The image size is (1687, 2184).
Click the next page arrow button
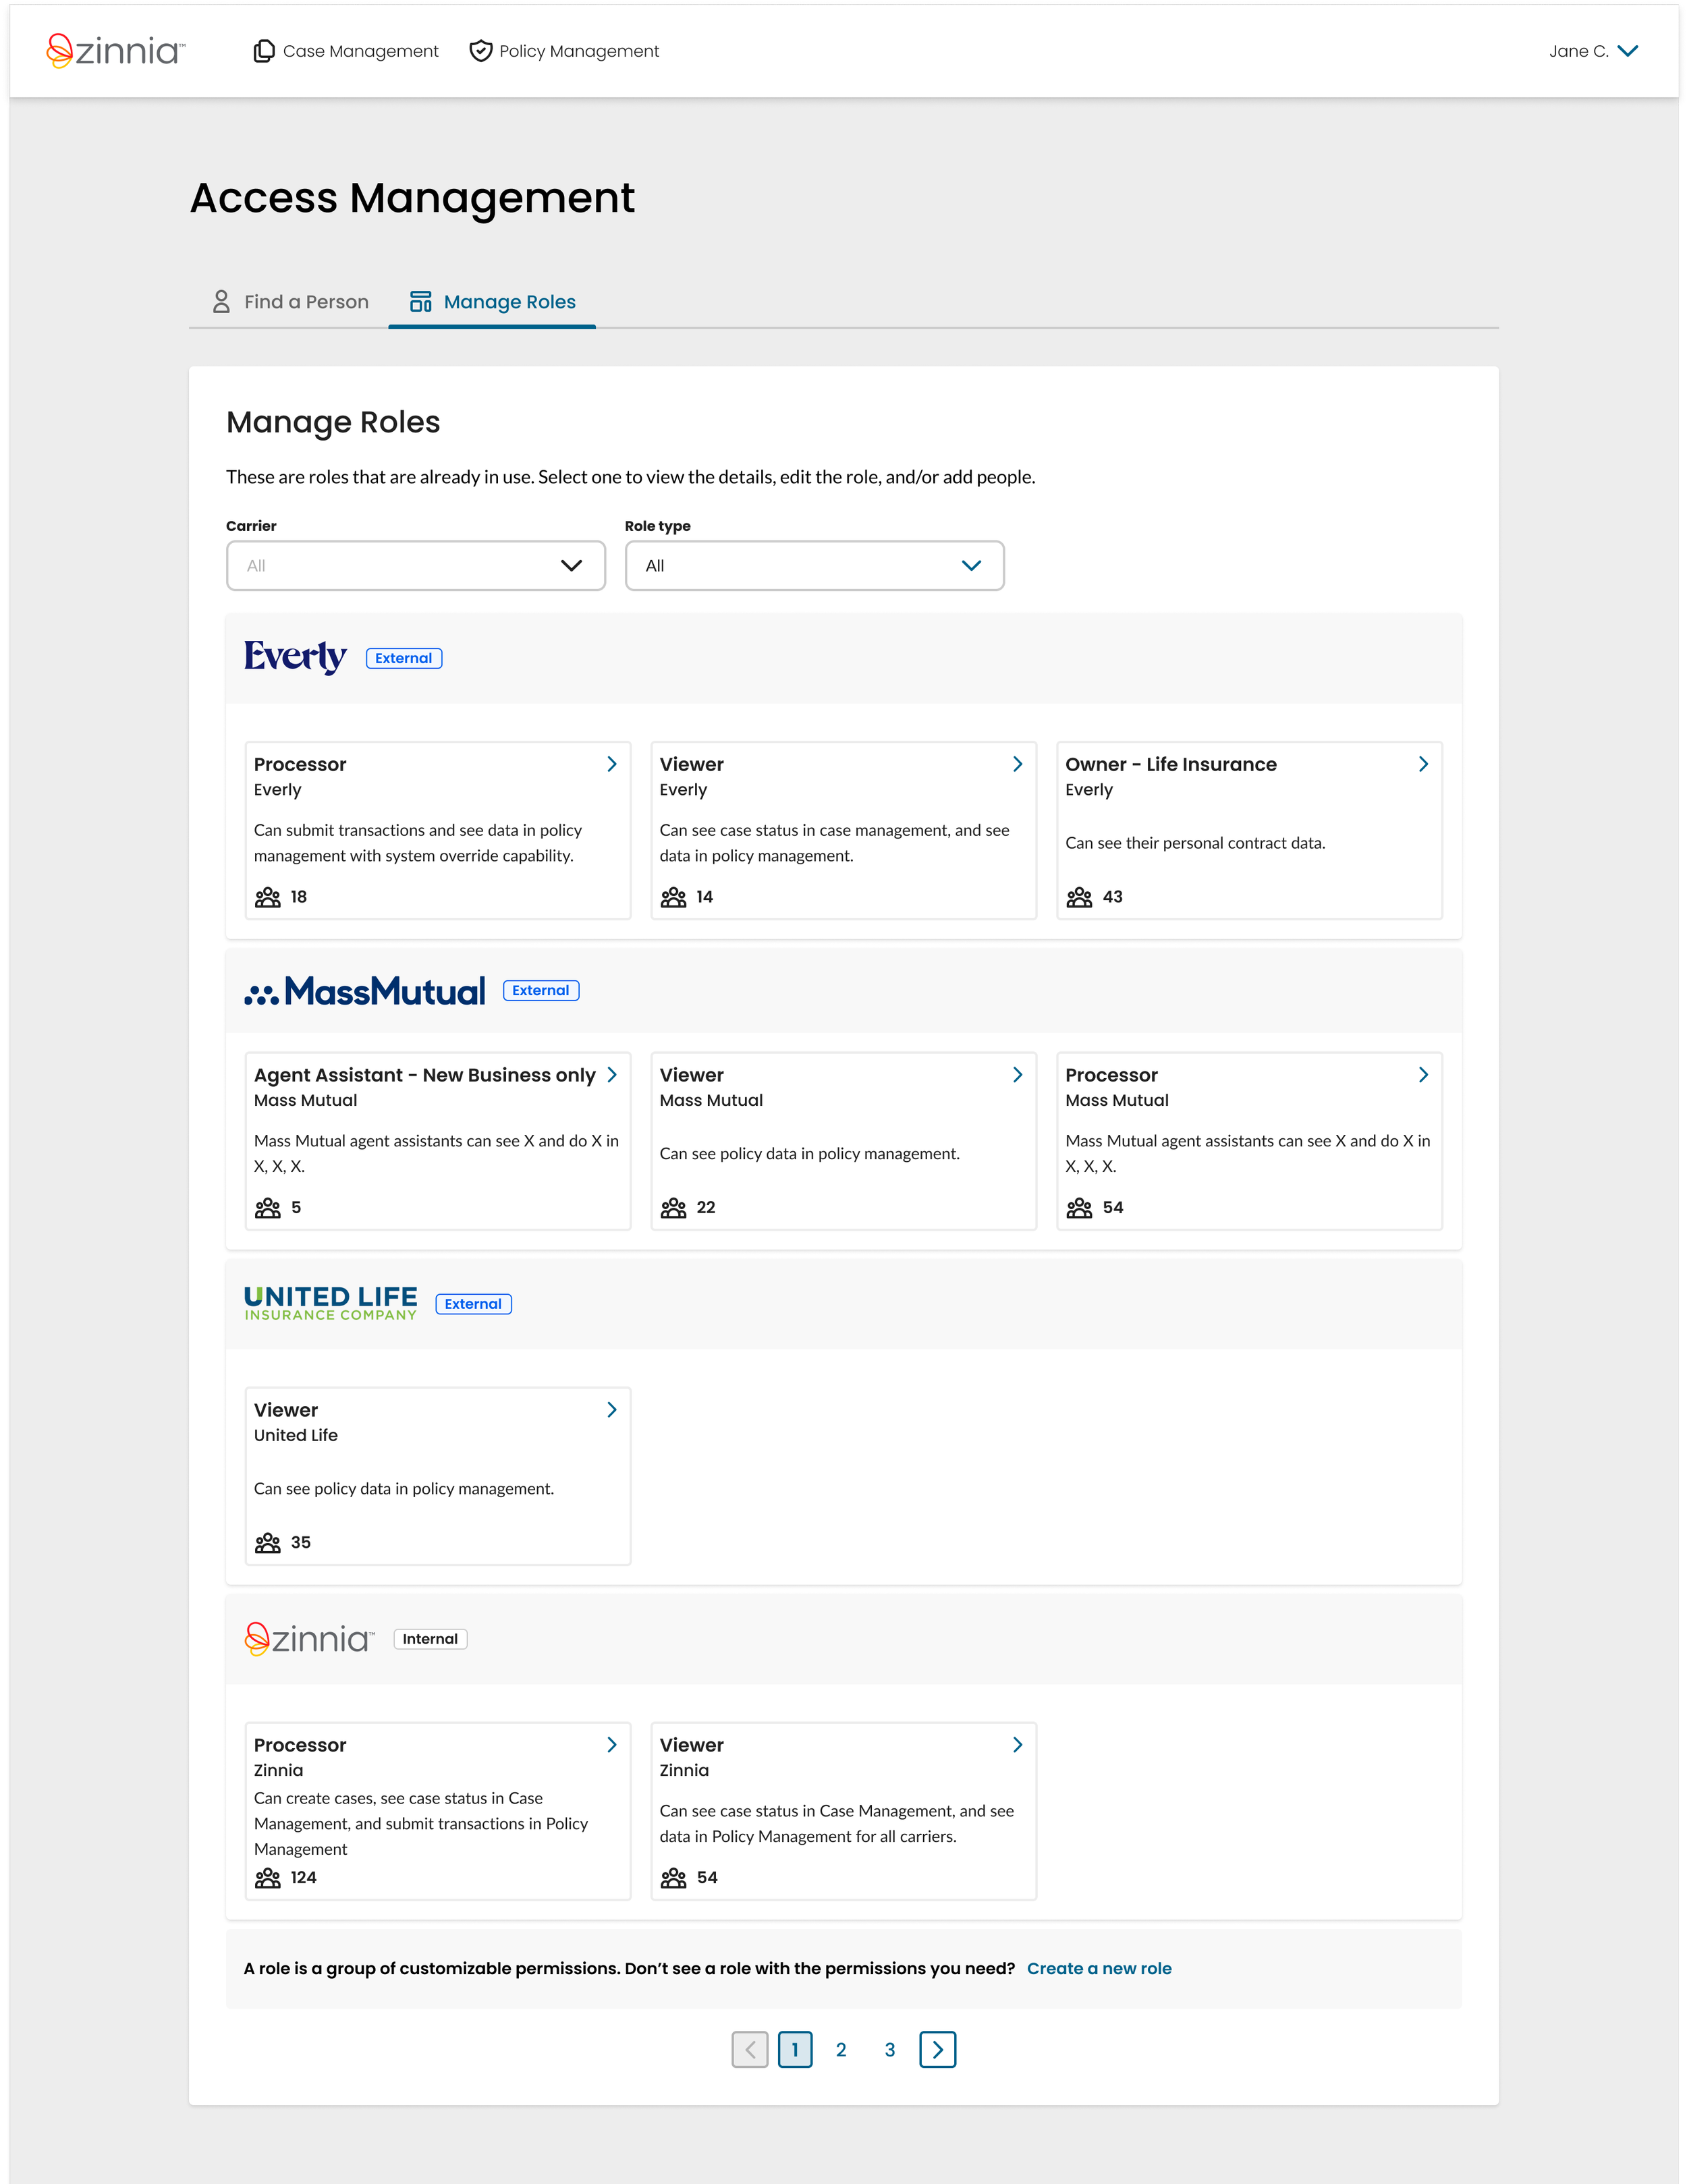937,2050
